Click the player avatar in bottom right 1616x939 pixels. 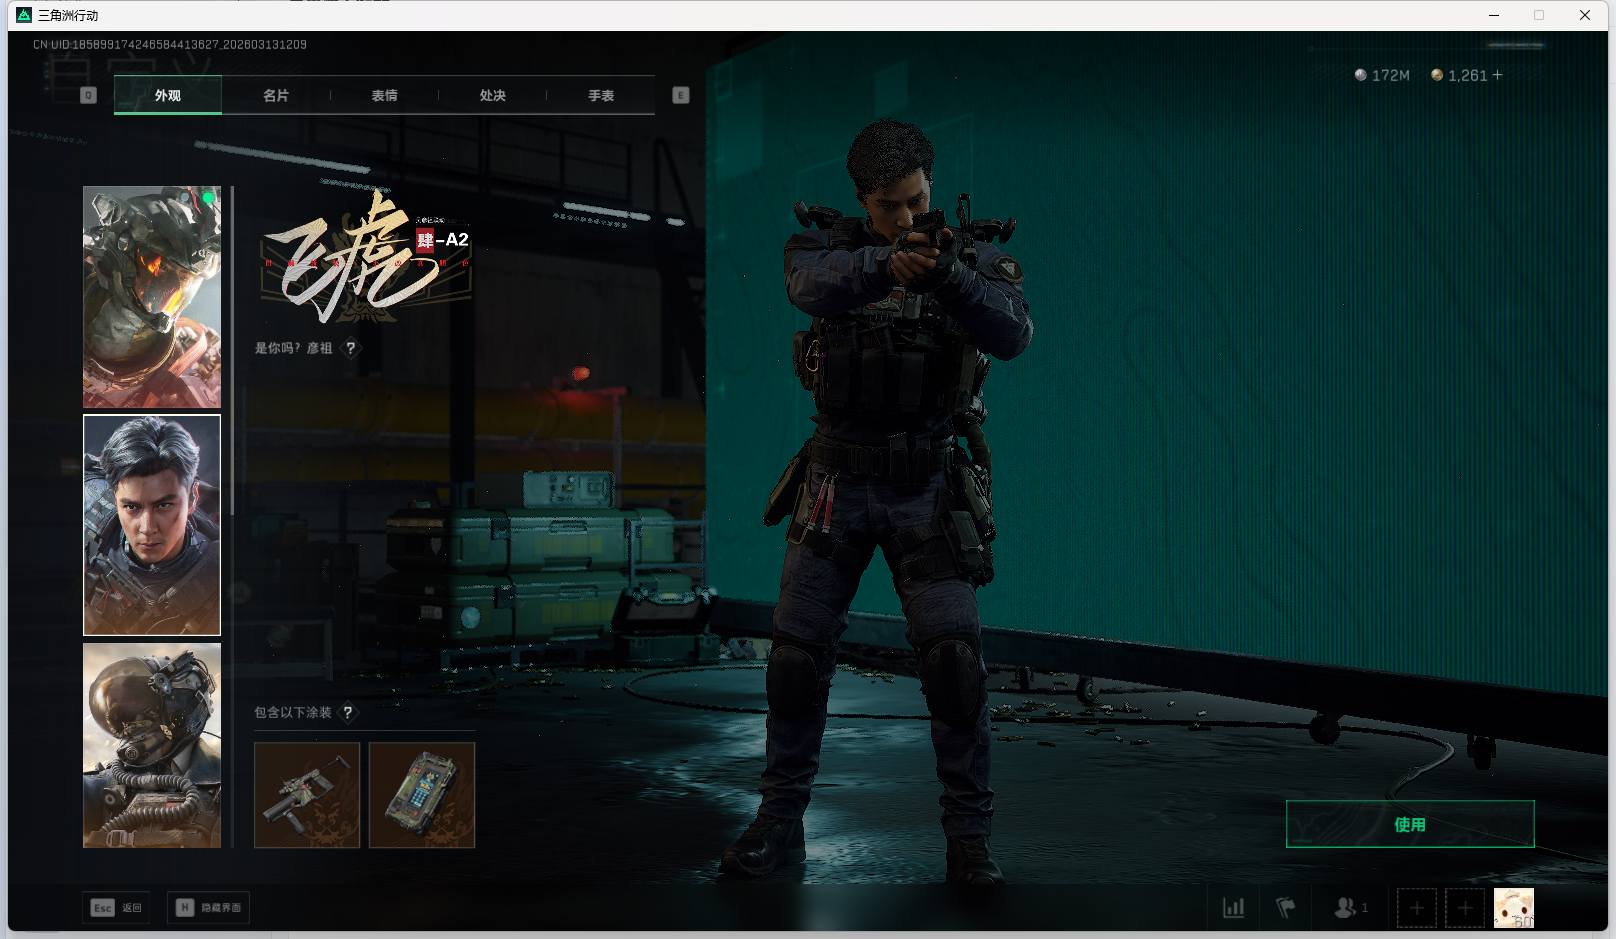point(1513,908)
